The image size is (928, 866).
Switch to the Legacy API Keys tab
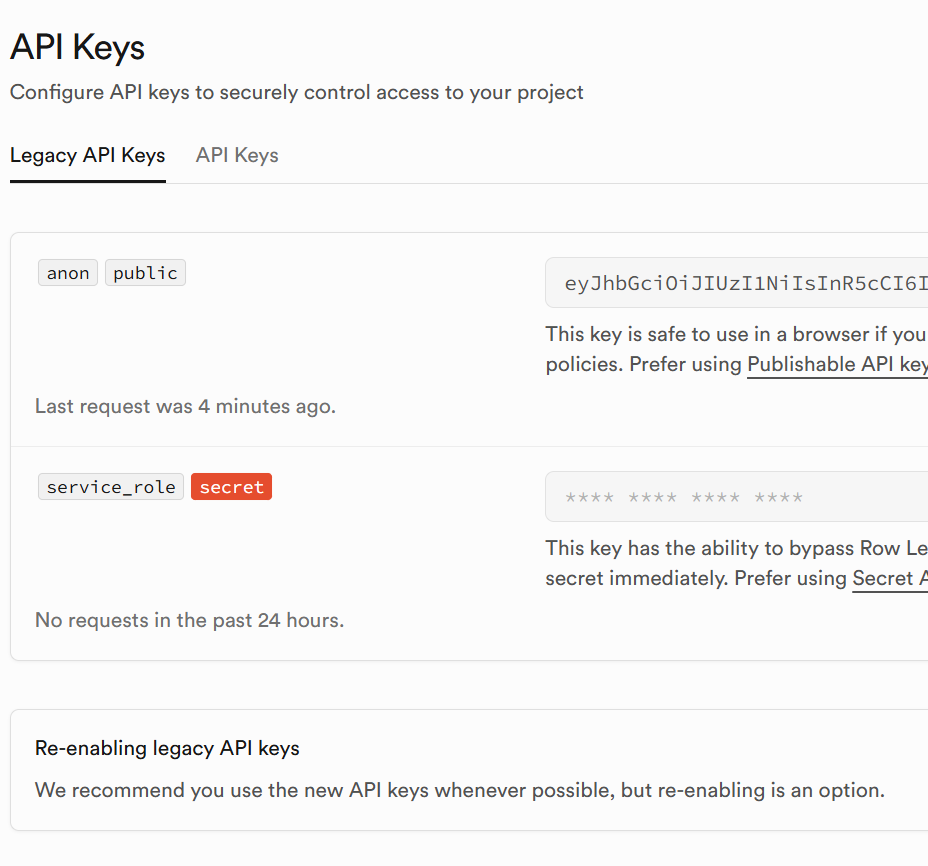[88, 156]
